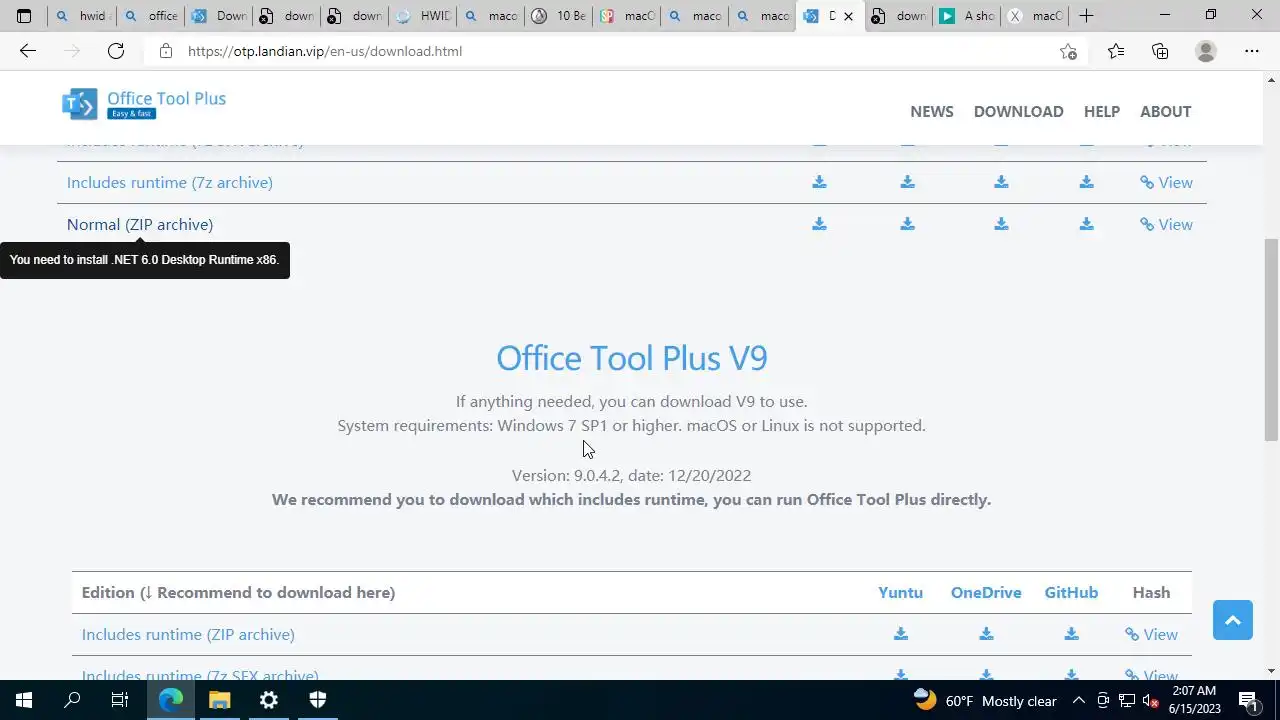Image resolution: width=1280 pixels, height=720 pixels.
Task: Open the volume control in tray
Action: [1151, 701]
